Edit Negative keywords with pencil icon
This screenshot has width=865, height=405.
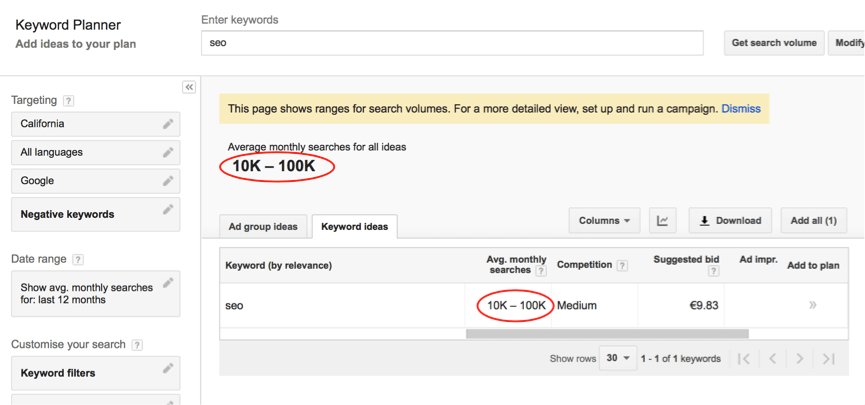pos(168,210)
